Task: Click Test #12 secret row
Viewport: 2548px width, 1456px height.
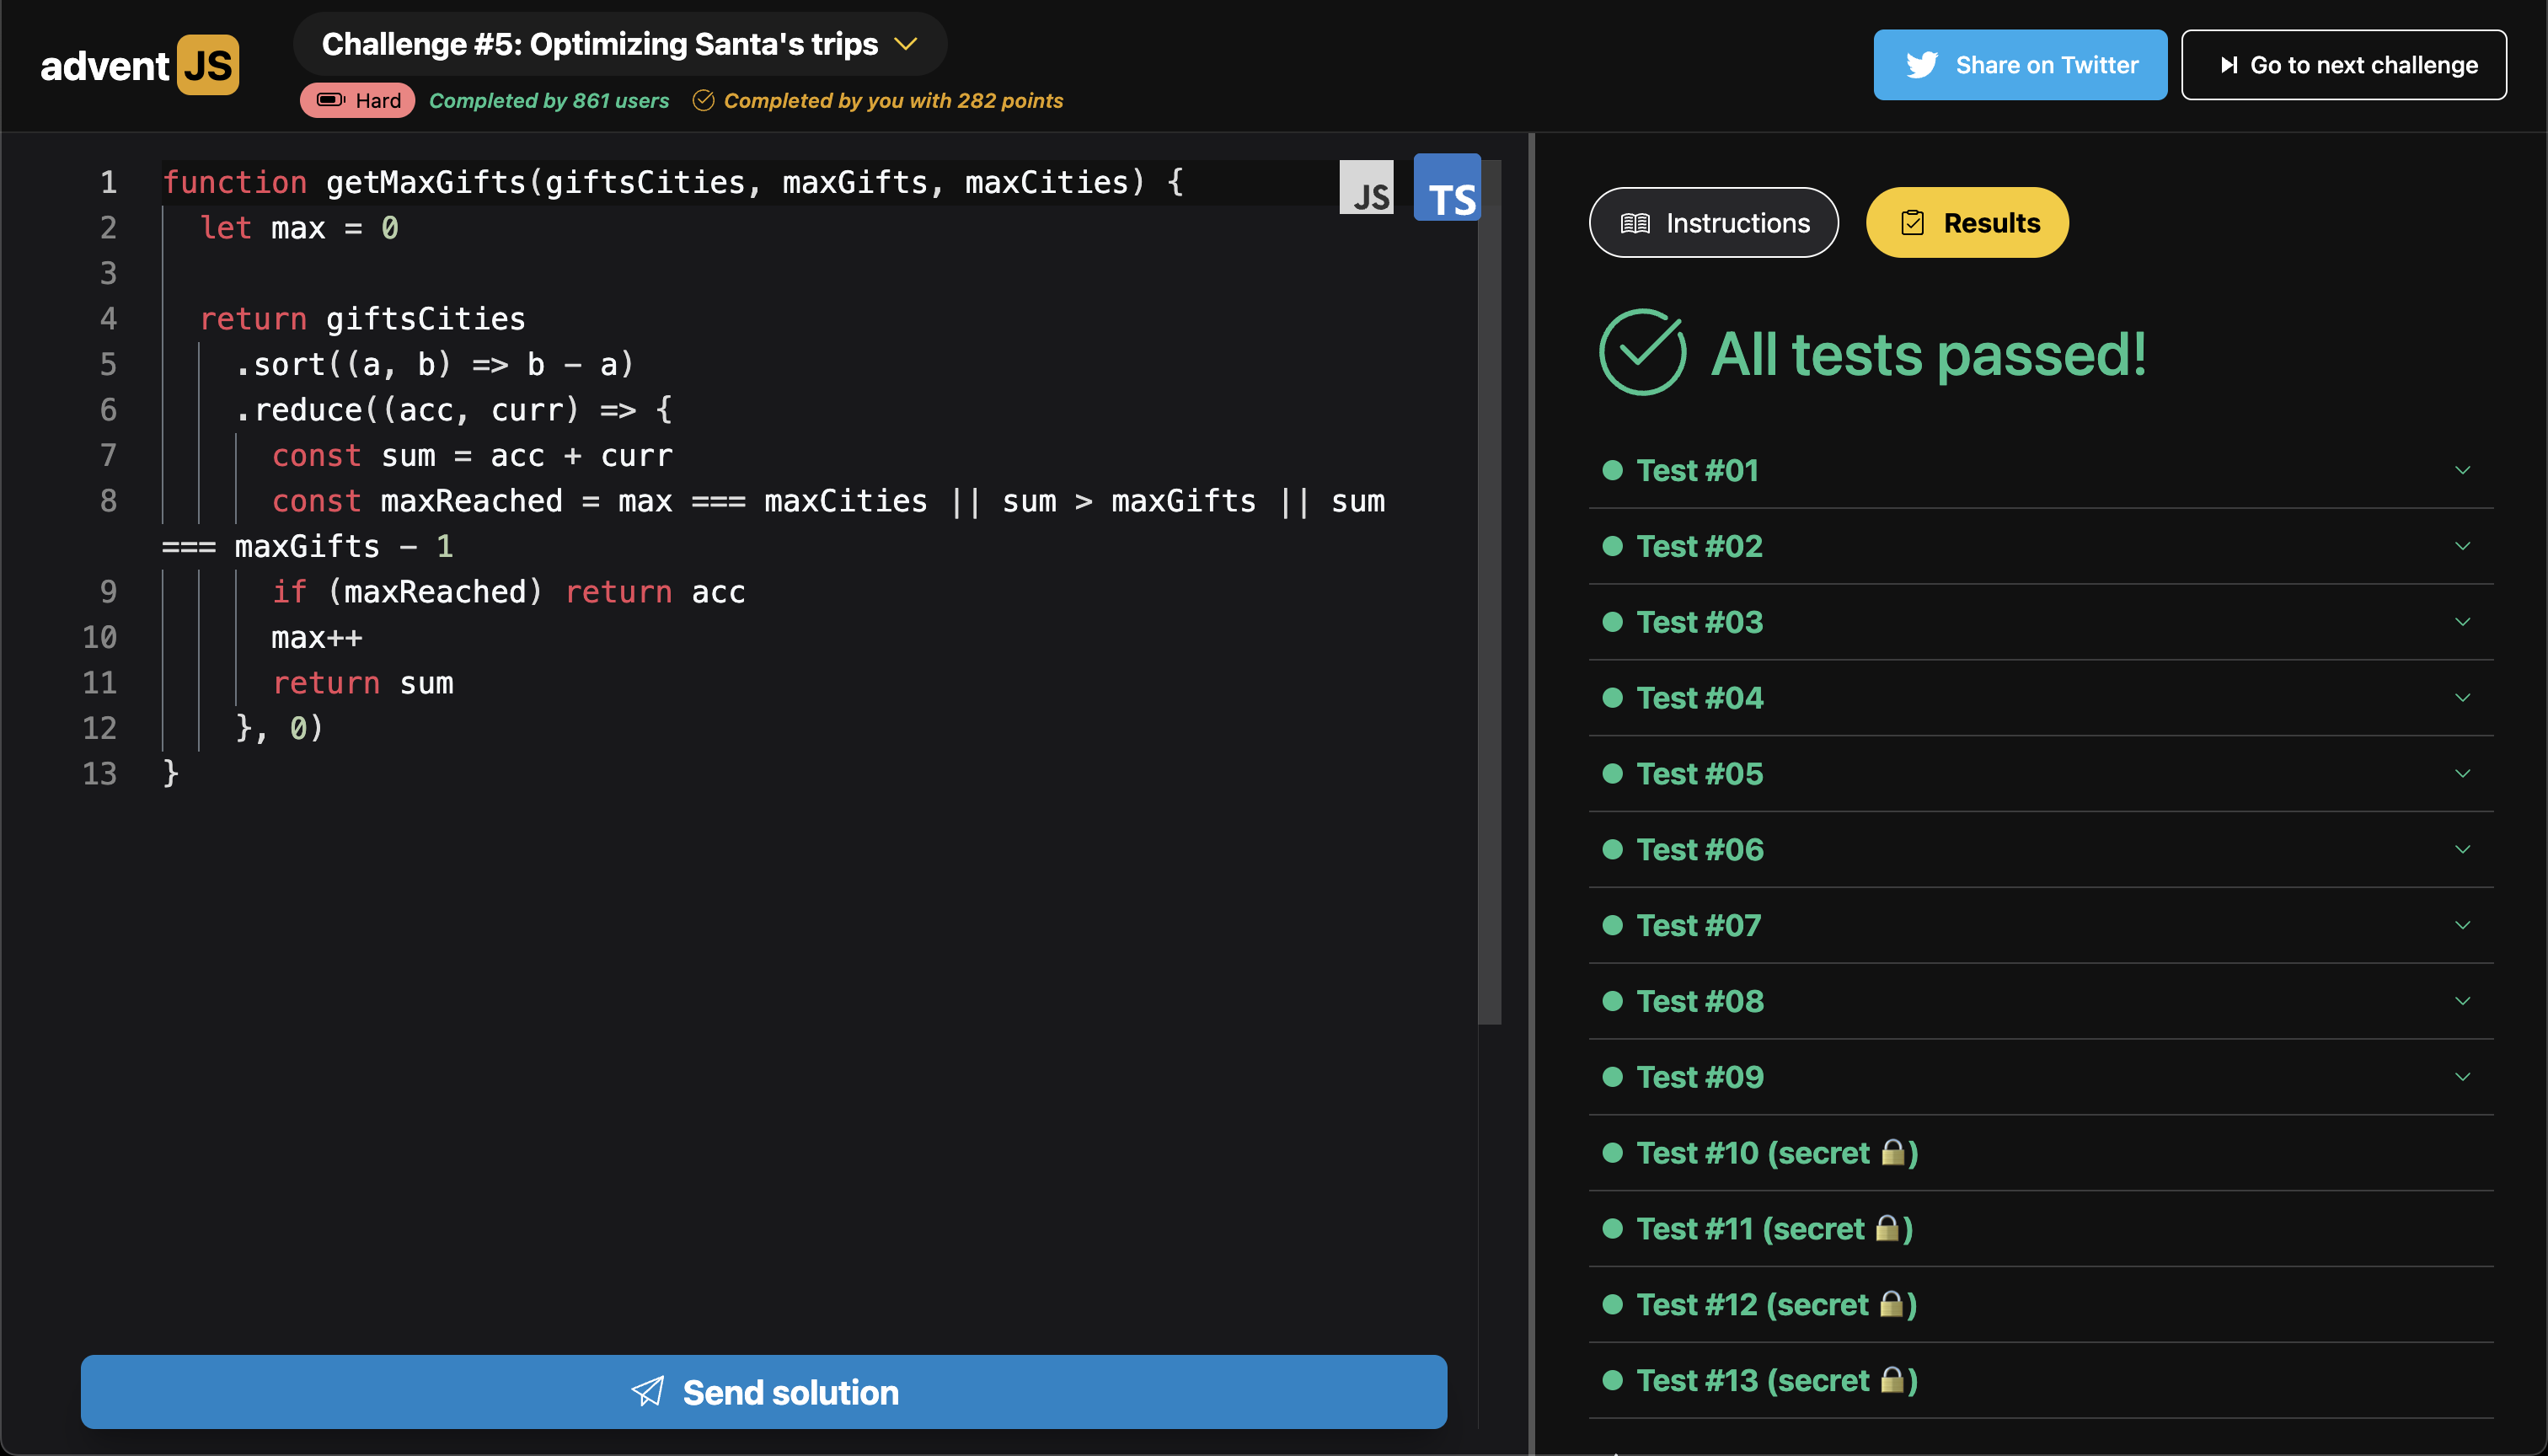Action: 2040,1305
